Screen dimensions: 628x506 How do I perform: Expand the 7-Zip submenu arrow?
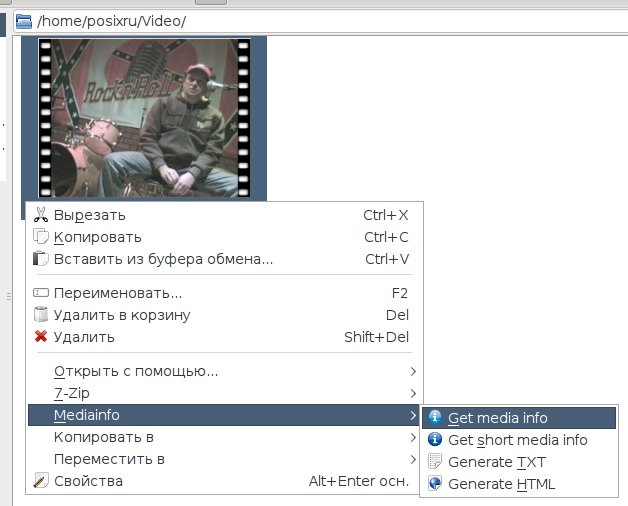(x=413, y=393)
